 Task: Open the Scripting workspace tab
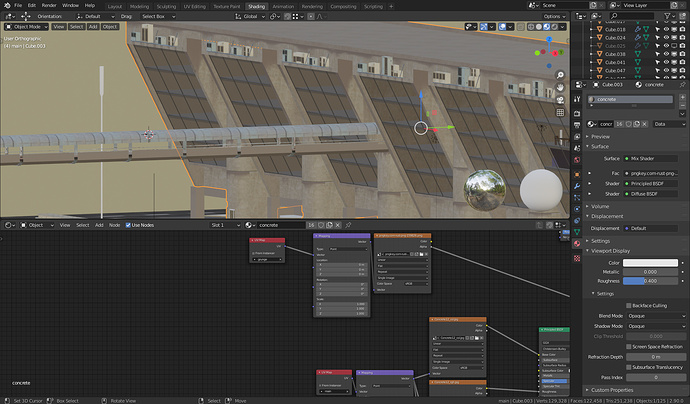click(373, 6)
